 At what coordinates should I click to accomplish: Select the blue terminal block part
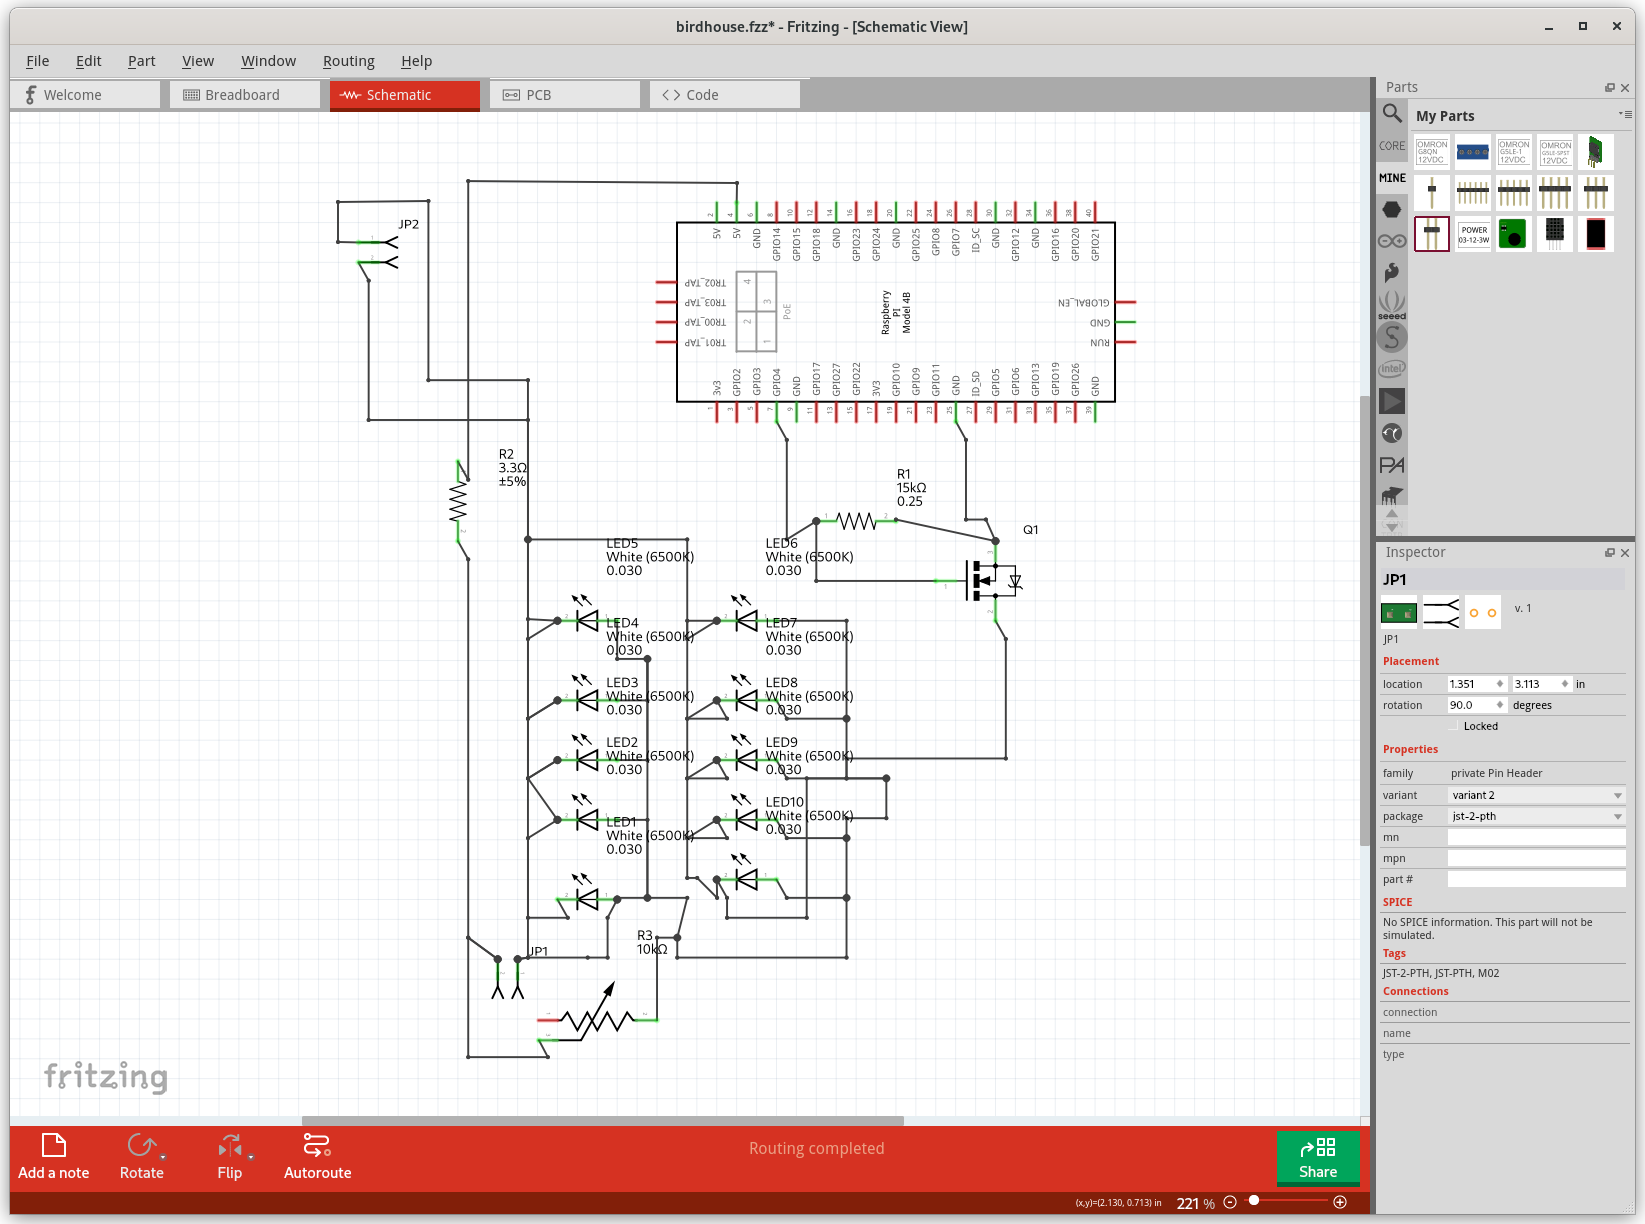tap(1473, 152)
